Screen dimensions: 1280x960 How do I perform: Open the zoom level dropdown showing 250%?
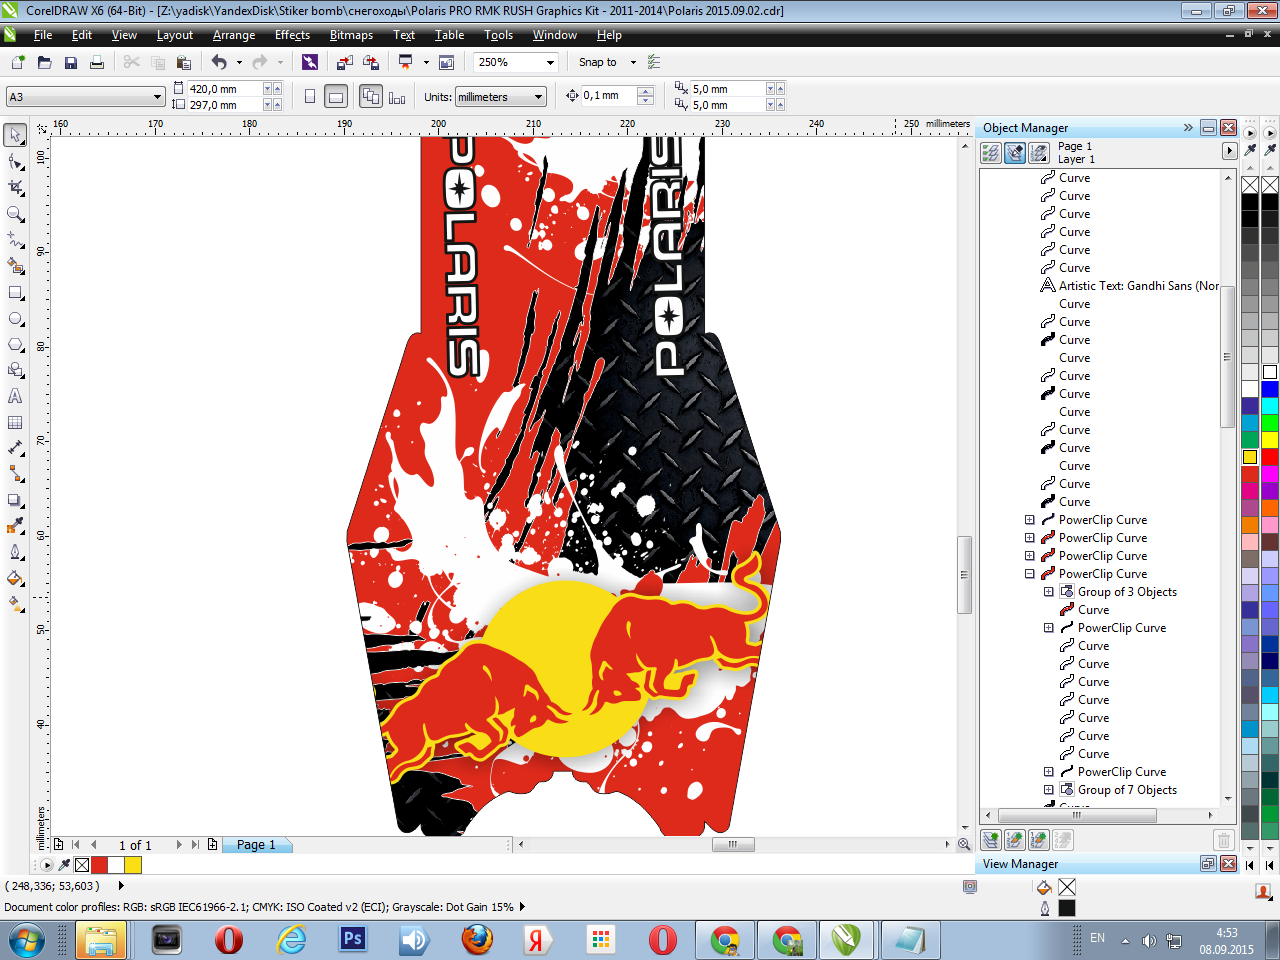click(550, 62)
